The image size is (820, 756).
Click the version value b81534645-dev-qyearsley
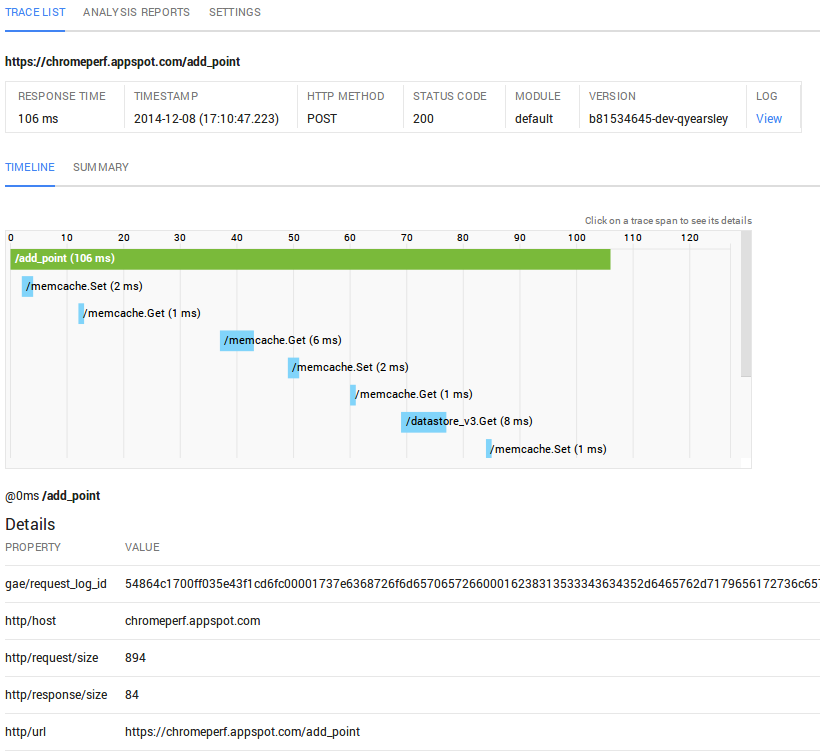click(658, 119)
